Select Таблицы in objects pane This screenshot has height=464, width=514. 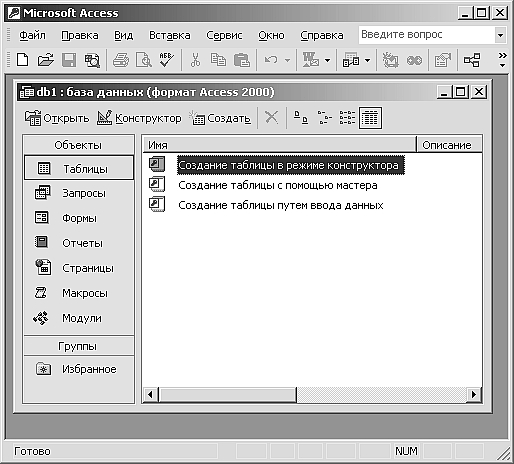click(x=79, y=168)
